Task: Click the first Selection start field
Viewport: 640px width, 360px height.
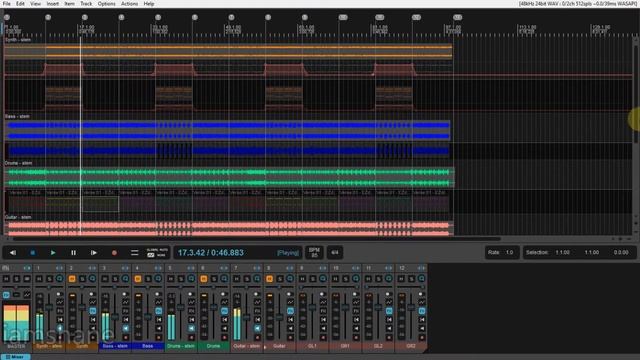Action: [x=562, y=252]
